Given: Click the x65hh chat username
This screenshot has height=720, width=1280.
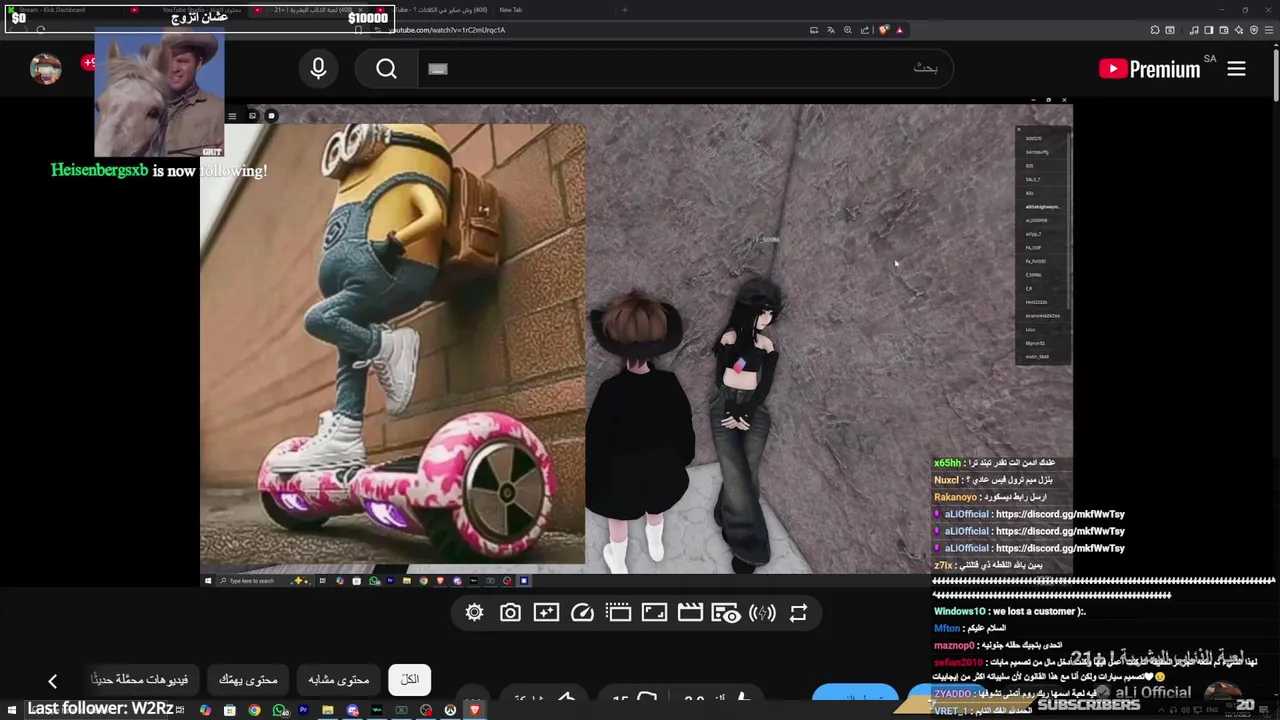Looking at the screenshot, I should (947, 463).
